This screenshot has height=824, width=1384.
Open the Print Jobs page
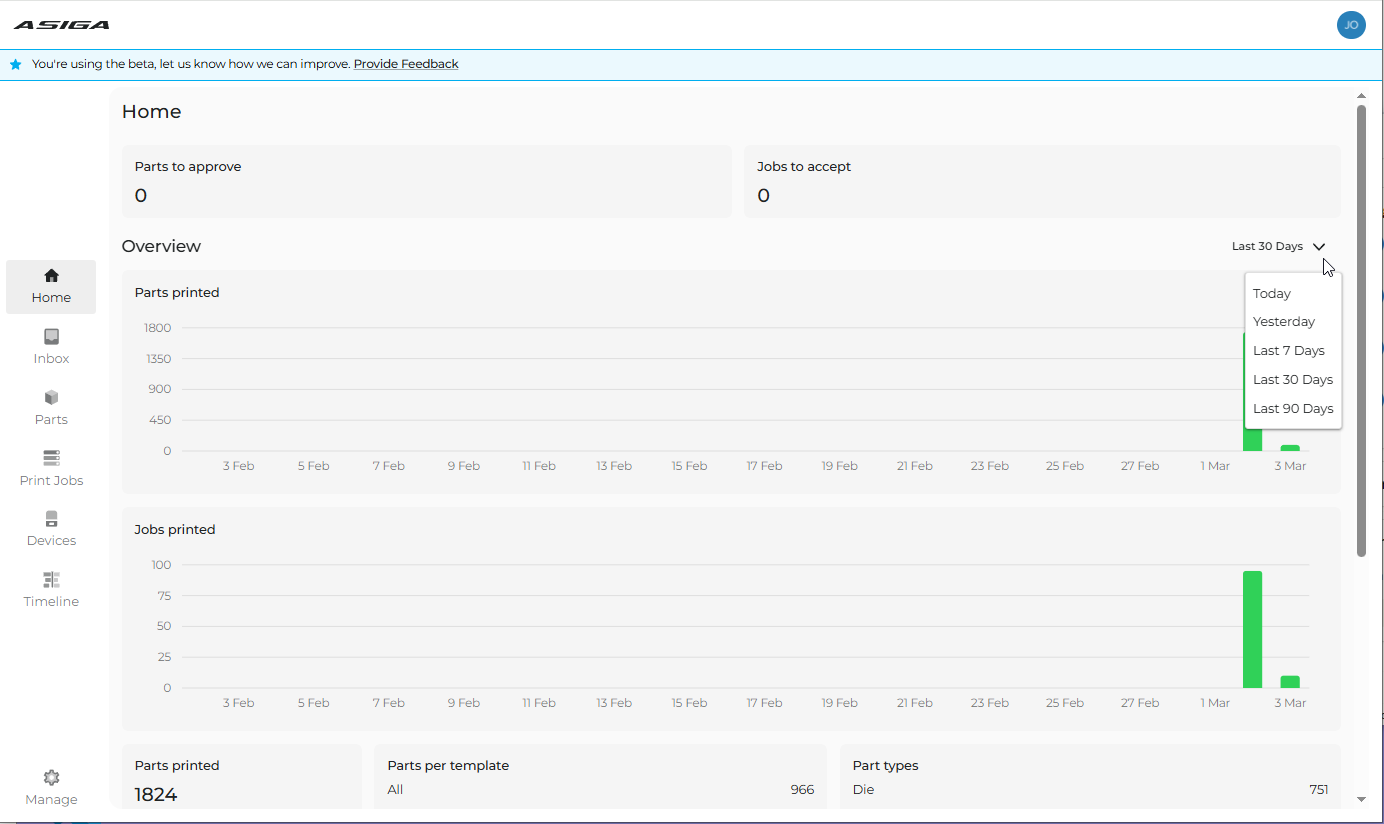[x=51, y=469]
